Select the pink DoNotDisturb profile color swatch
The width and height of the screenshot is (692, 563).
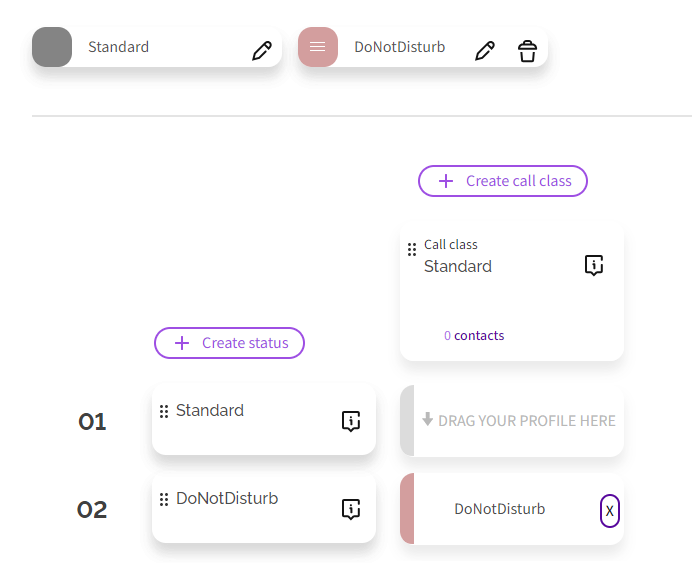coord(317,47)
